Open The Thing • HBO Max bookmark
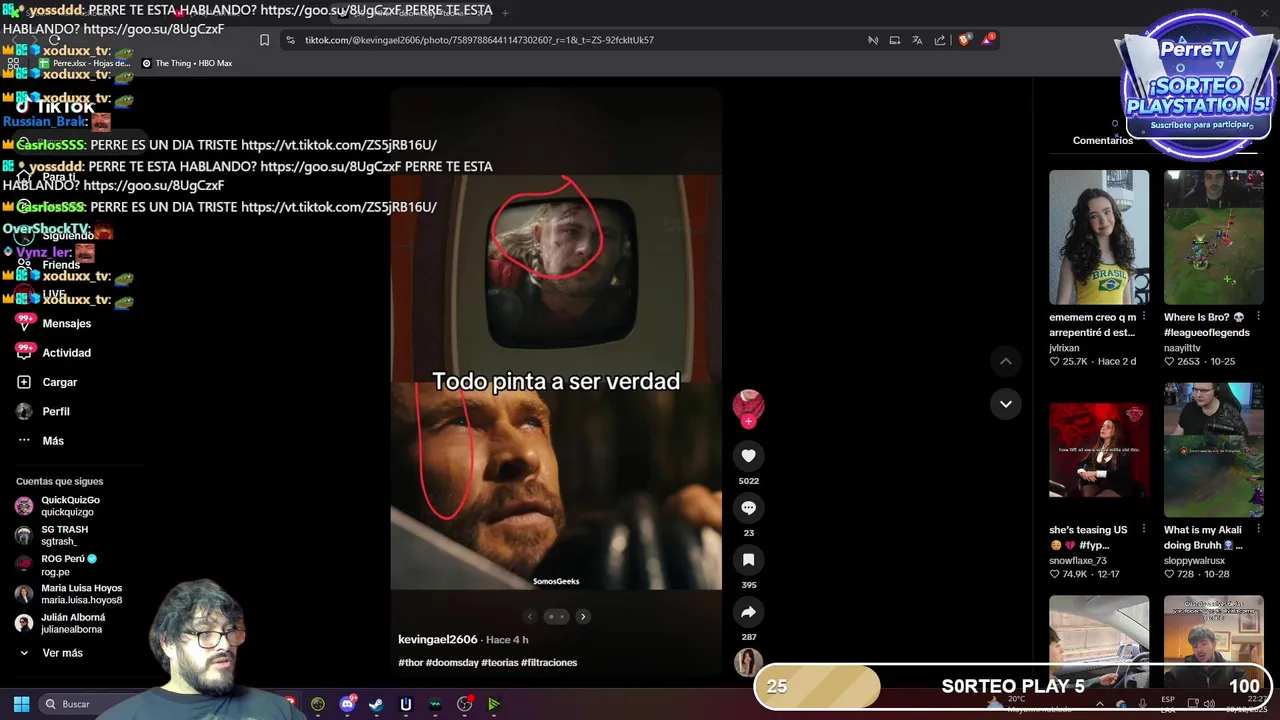Screen dimensions: 1280x720 click(187, 63)
